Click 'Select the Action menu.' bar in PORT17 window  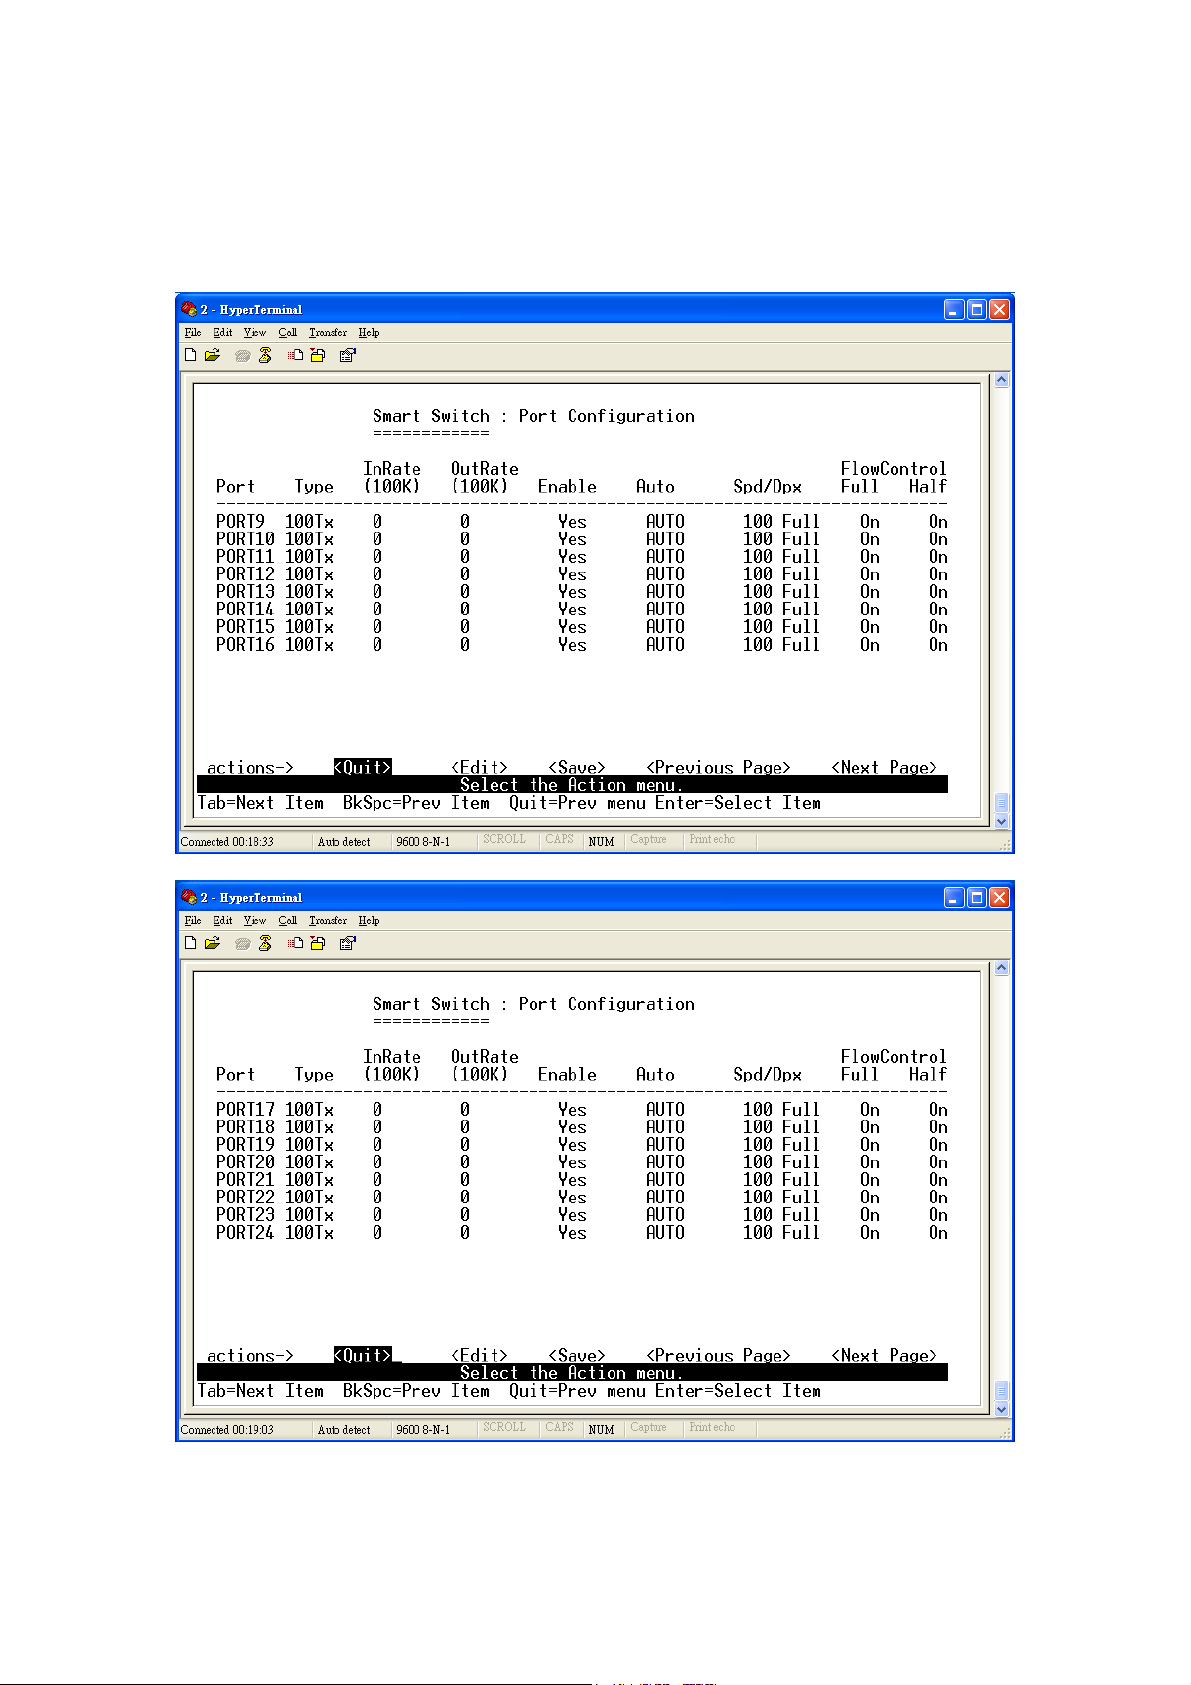tap(572, 1373)
